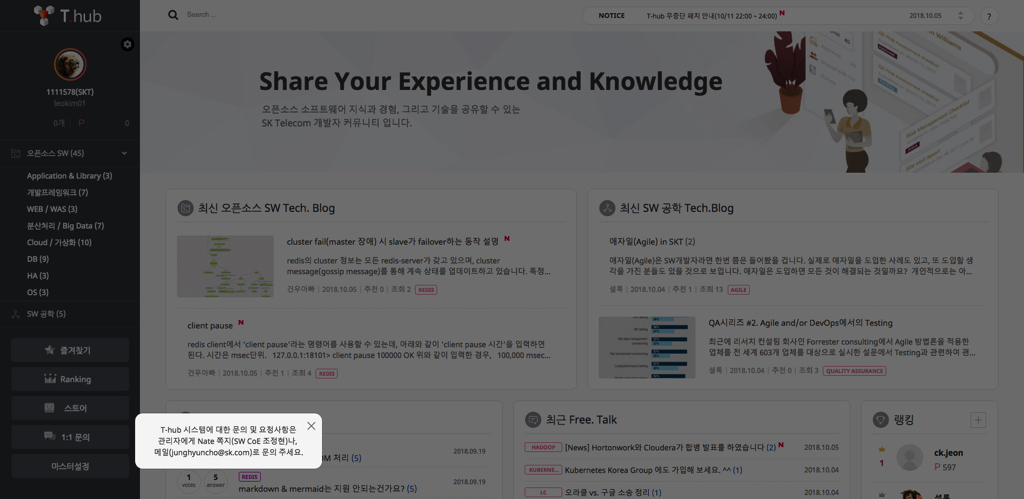This screenshot has height=499, width=1024.
Task: Select OS (3) category
Action: [37, 293]
